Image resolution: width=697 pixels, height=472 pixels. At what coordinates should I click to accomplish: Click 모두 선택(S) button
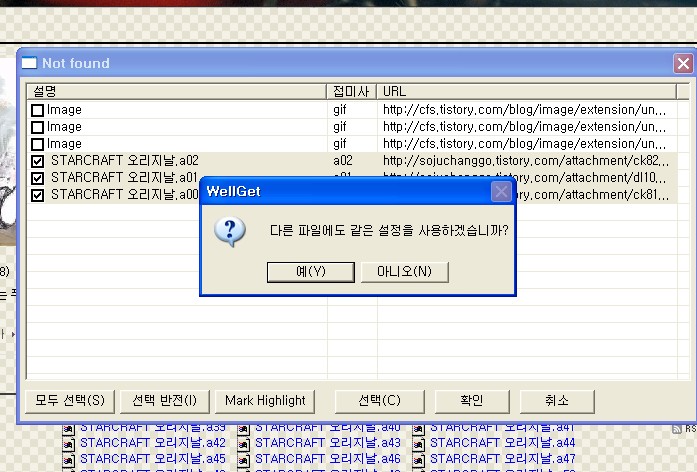pyautogui.click(x=70, y=401)
